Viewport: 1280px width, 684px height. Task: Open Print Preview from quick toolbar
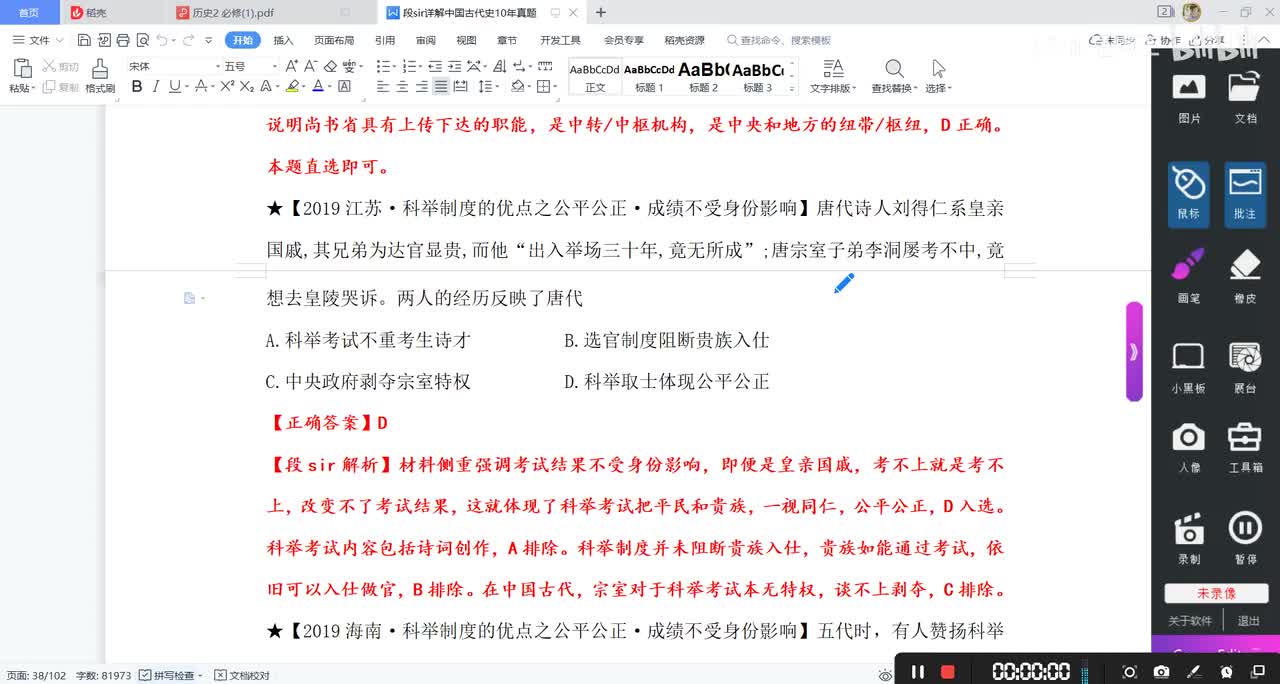[142, 40]
